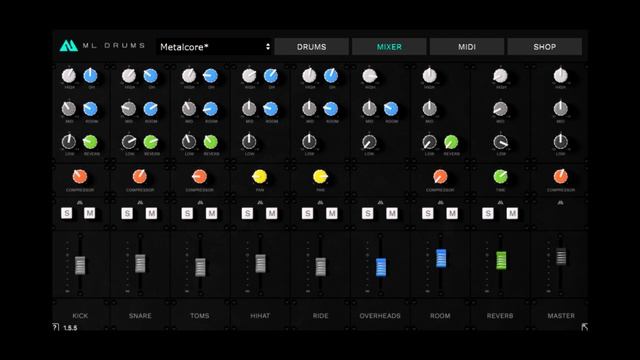
Task: Solo the Hihat channel
Action: [247, 213]
